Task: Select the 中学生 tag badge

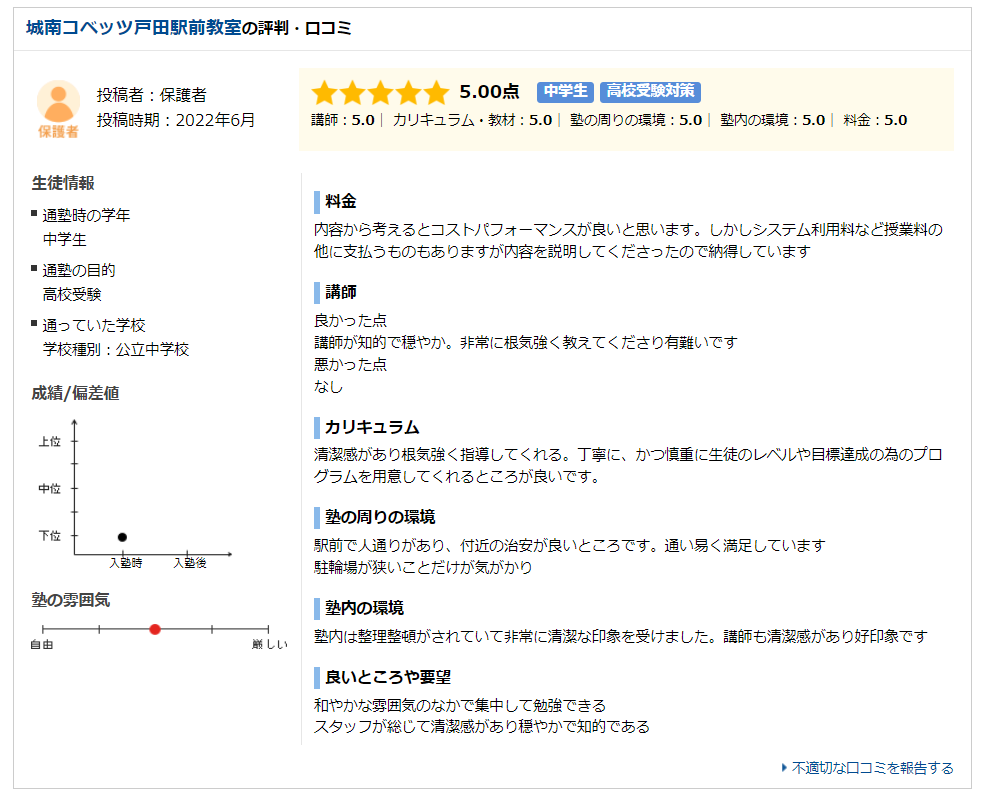Action: tap(565, 92)
